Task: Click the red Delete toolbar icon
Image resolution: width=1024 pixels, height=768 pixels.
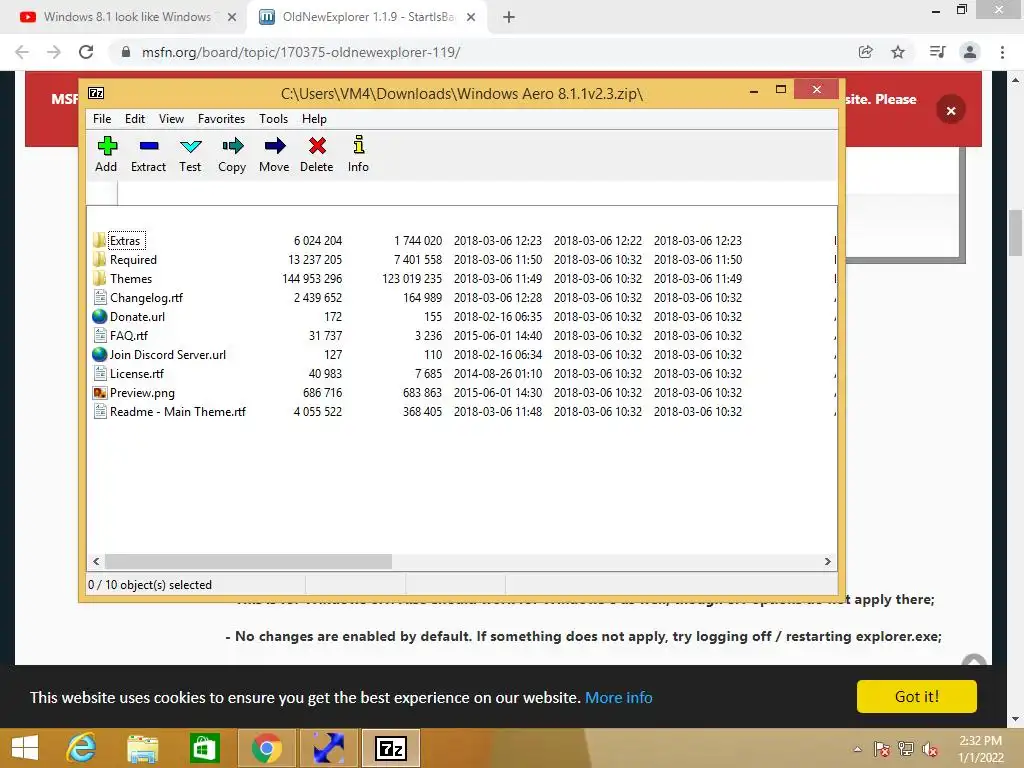Action: [317, 155]
